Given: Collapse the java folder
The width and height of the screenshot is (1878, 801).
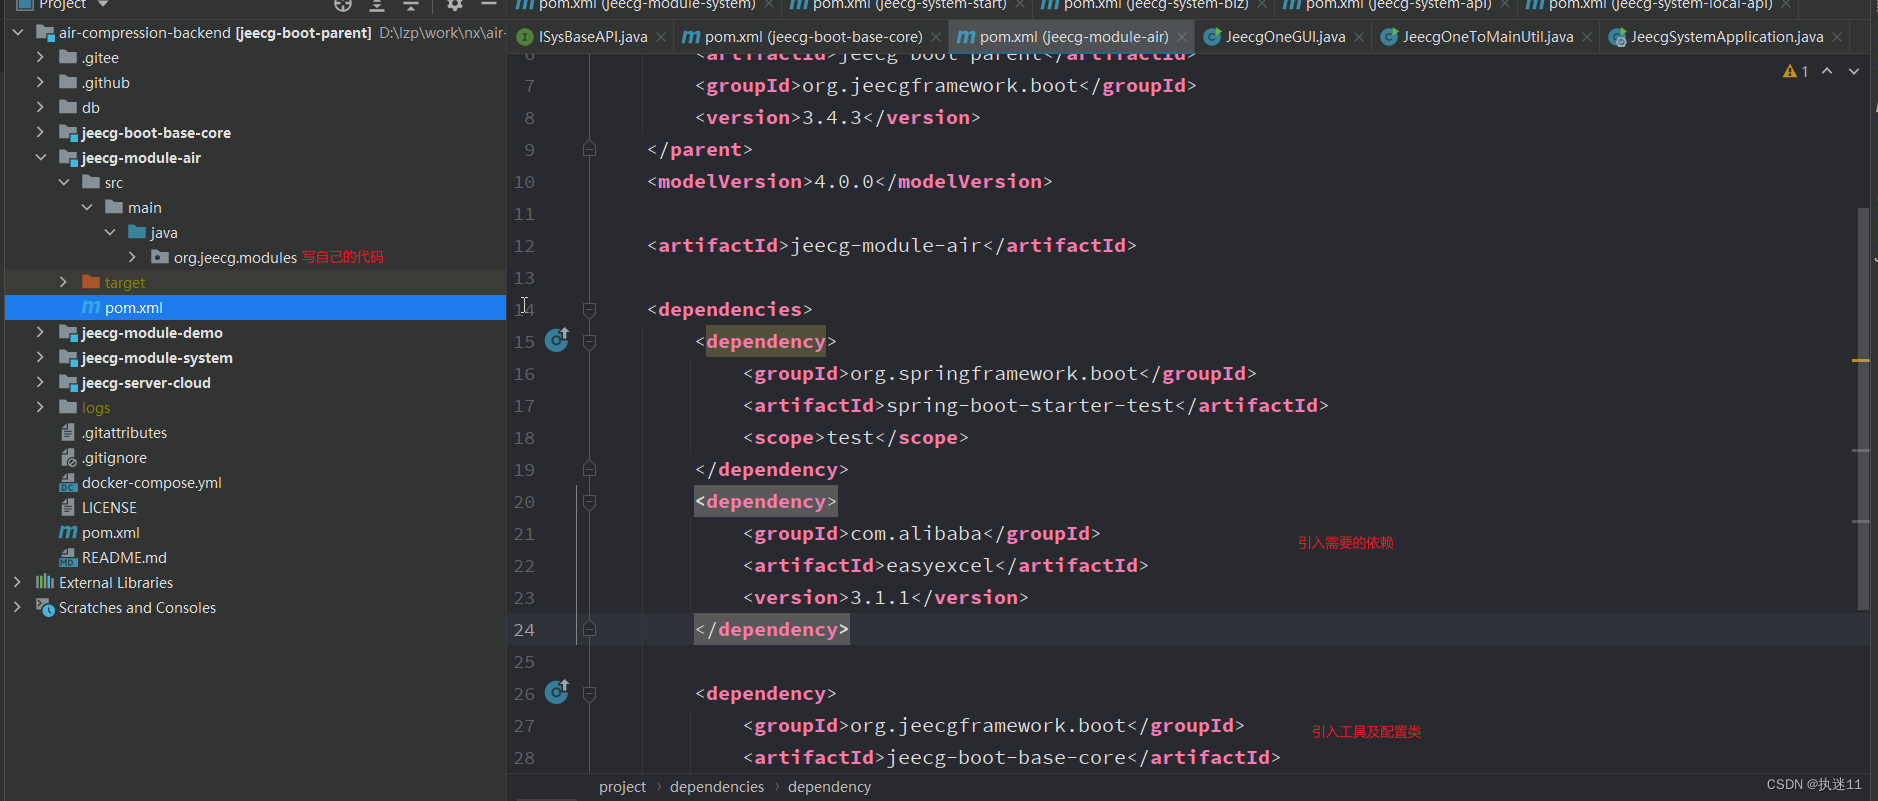Looking at the screenshot, I should [110, 232].
